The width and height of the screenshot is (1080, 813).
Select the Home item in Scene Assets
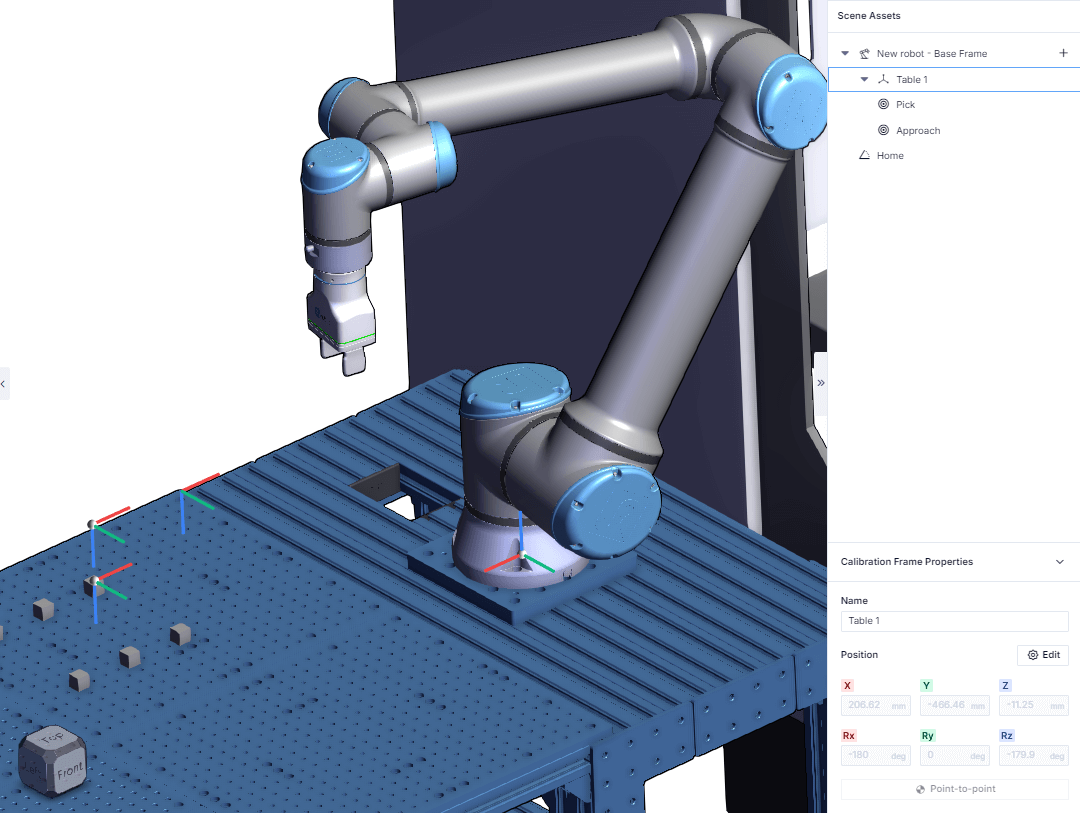[890, 156]
